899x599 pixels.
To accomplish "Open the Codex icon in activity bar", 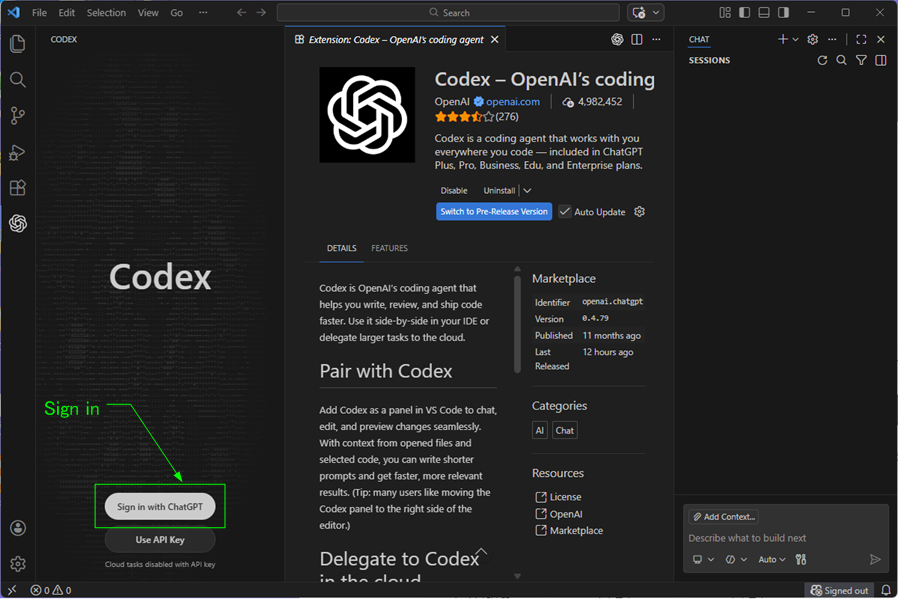I will 18,224.
